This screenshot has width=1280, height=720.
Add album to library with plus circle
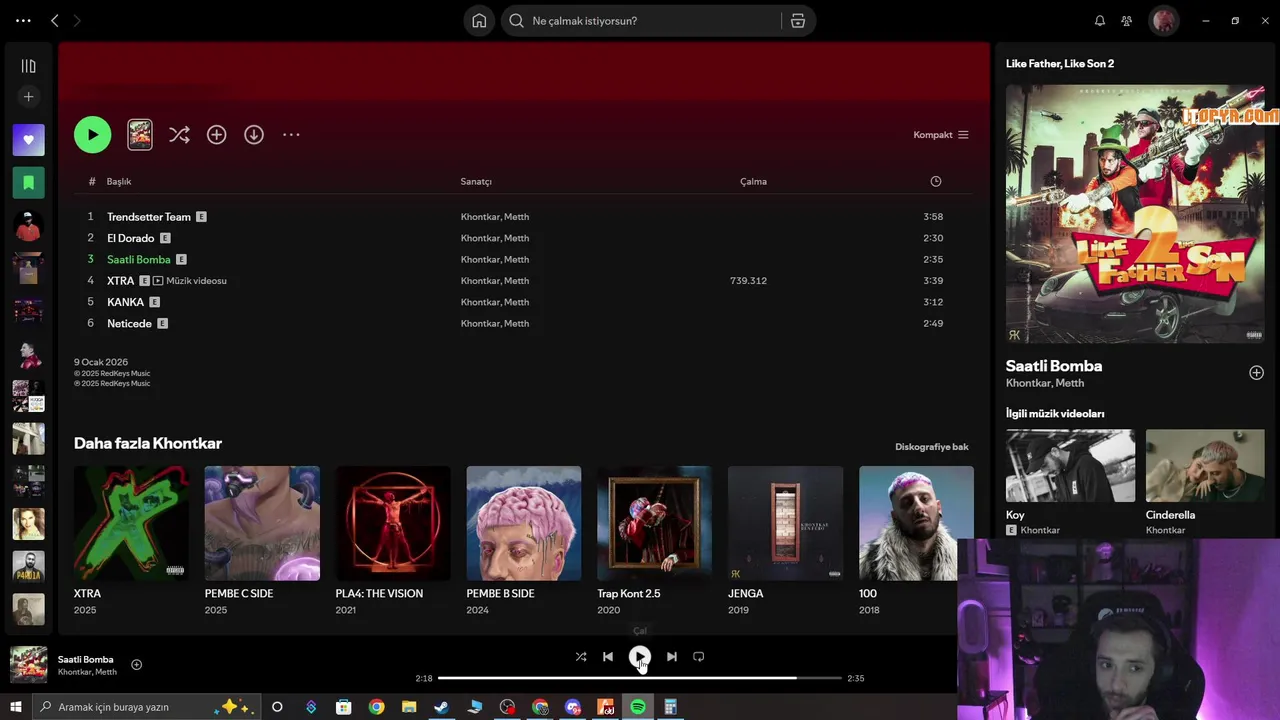click(217, 135)
